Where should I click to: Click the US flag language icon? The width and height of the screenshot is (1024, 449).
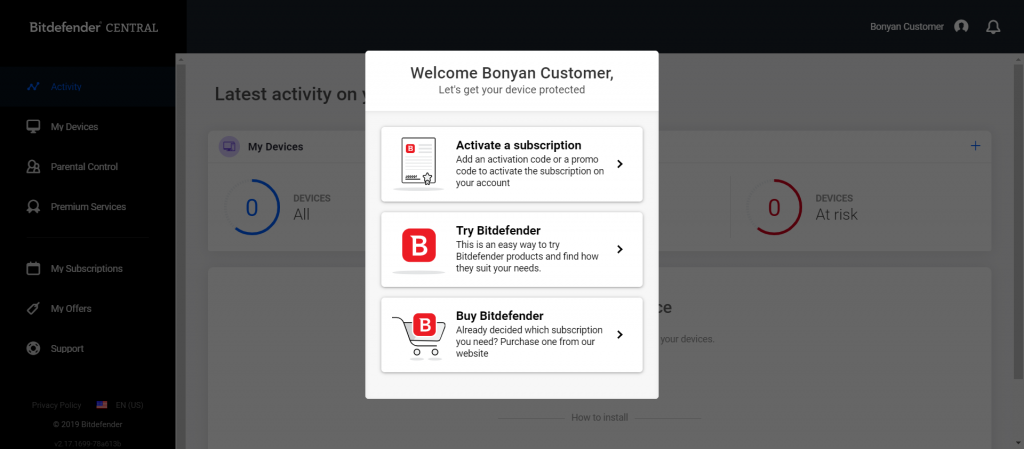pos(102,405)
